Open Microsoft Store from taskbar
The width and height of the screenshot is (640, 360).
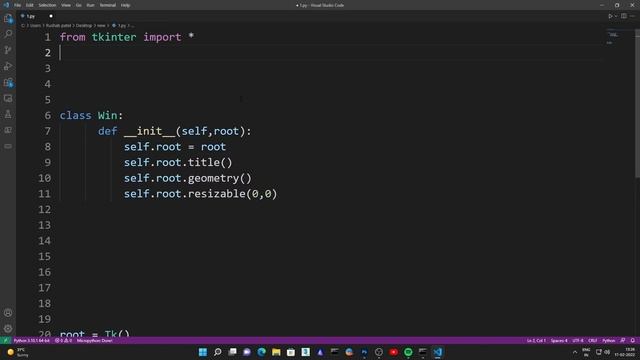tap(291, 352)
